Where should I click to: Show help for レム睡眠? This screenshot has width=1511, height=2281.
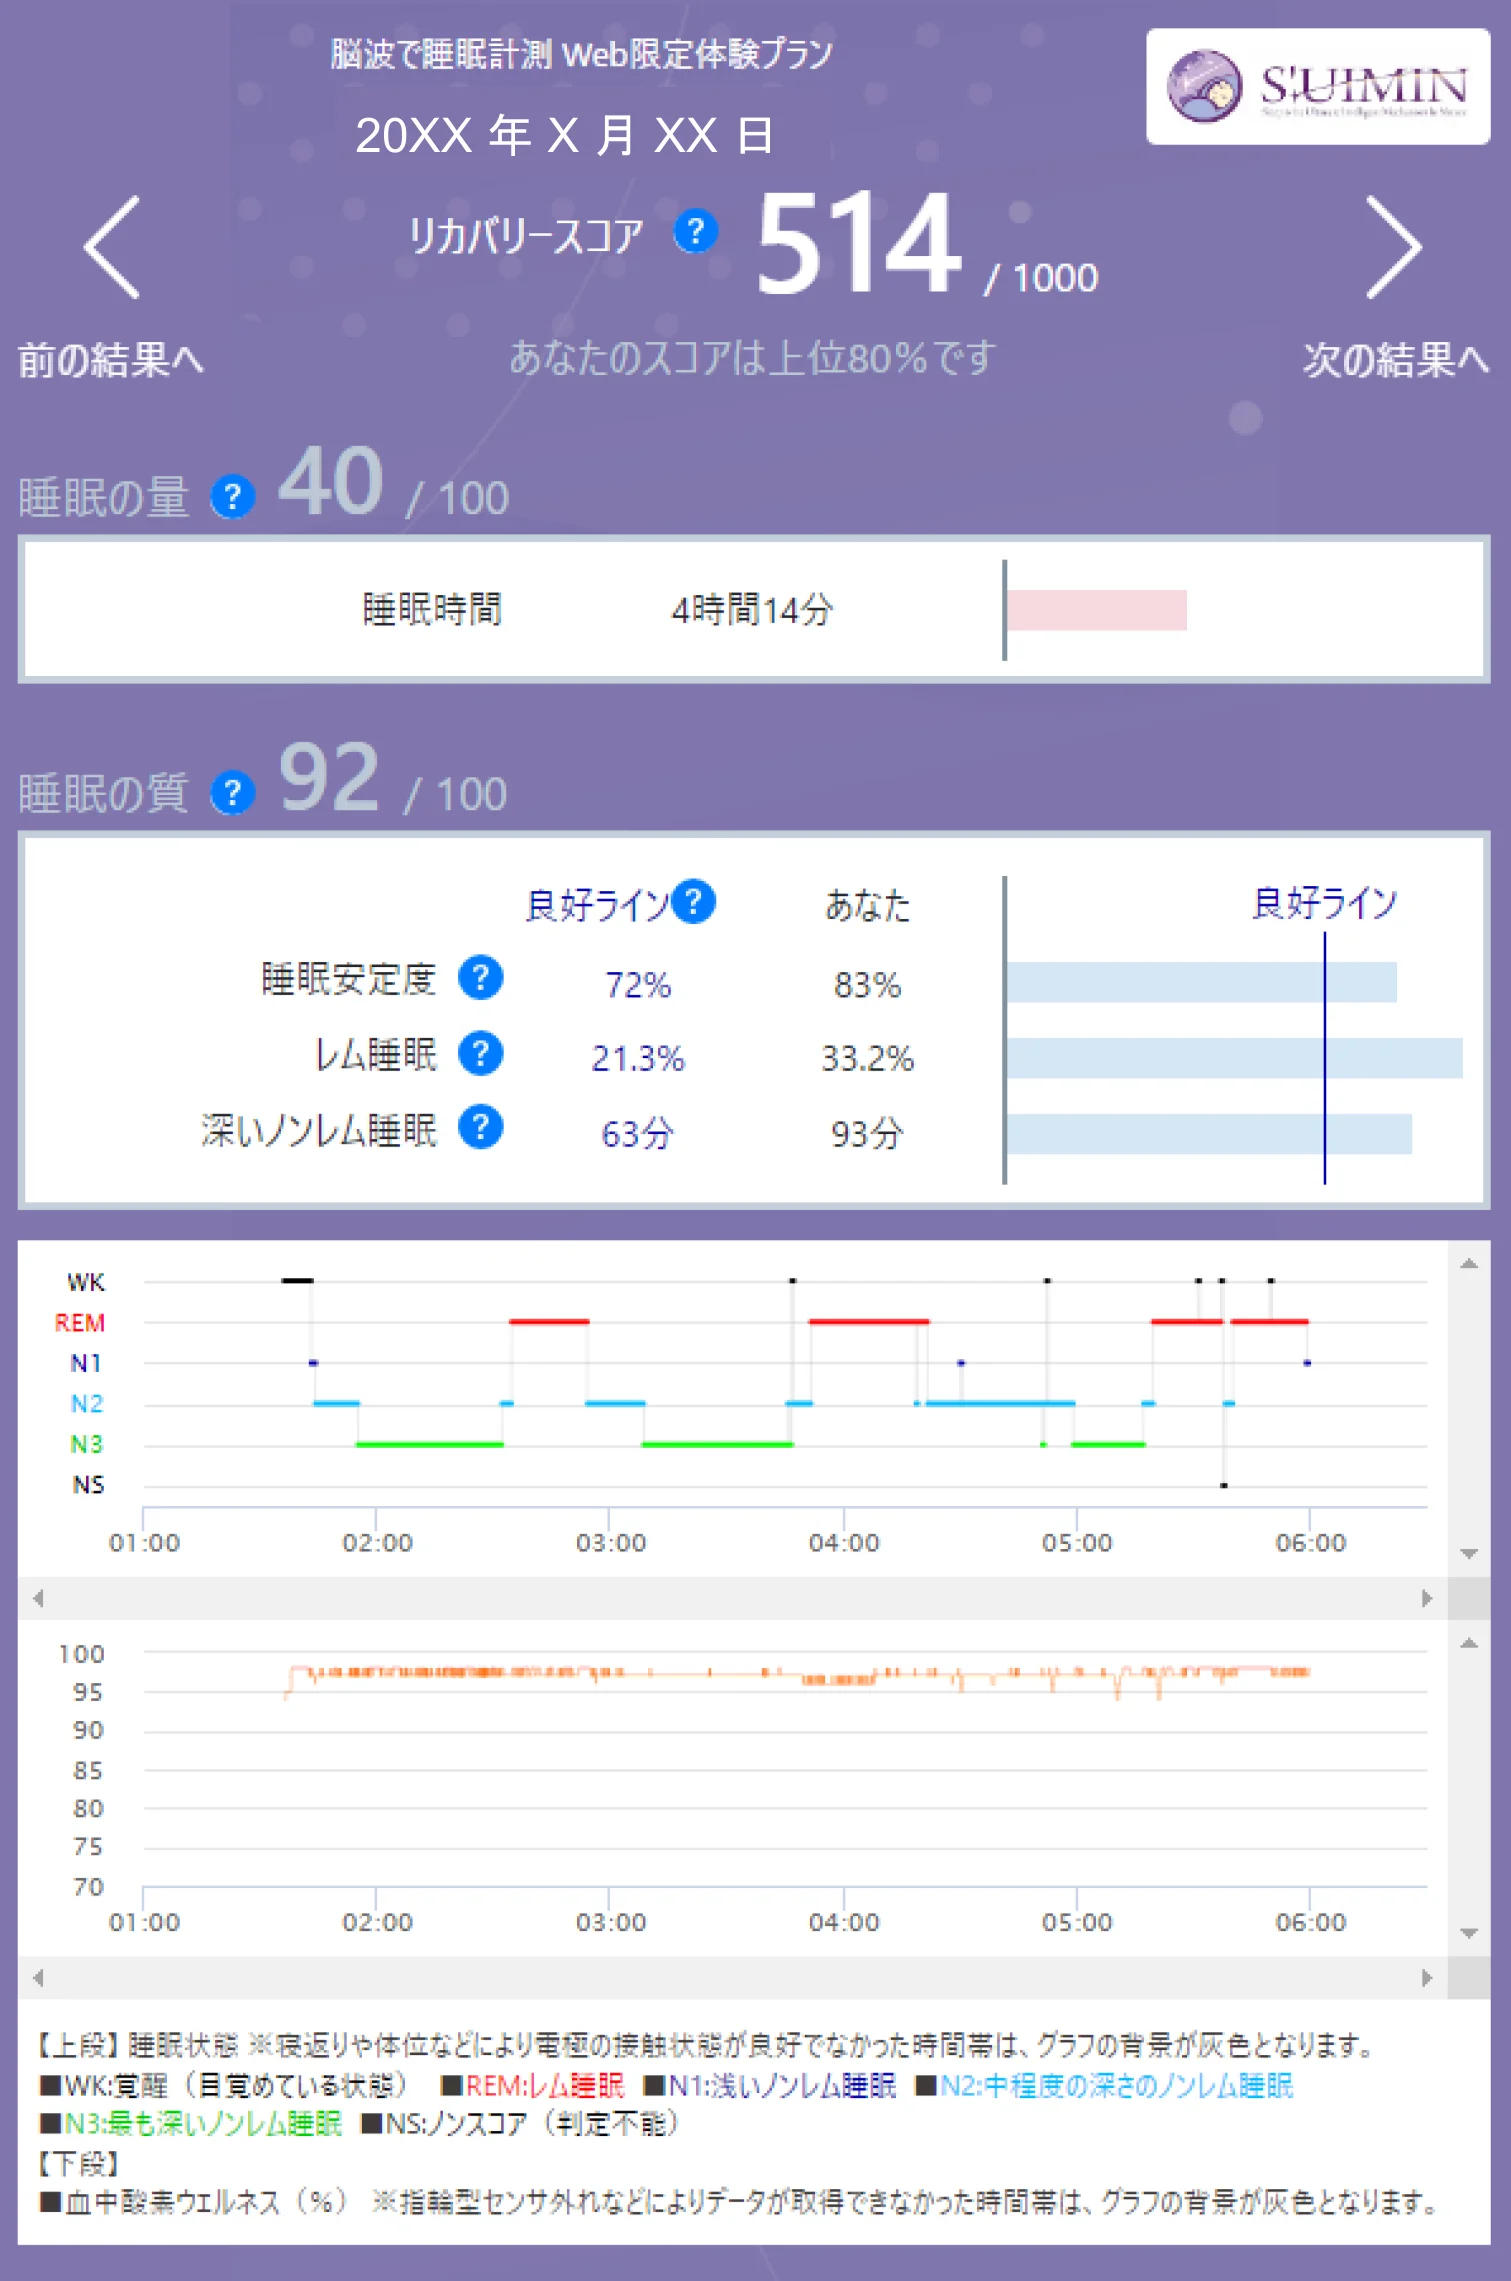click(x=481, y=1053)
